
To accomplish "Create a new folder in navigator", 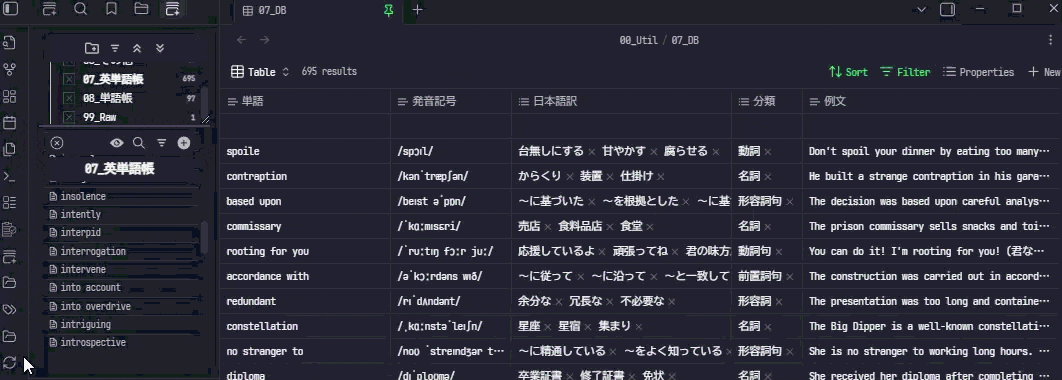I will pos(91,48).
